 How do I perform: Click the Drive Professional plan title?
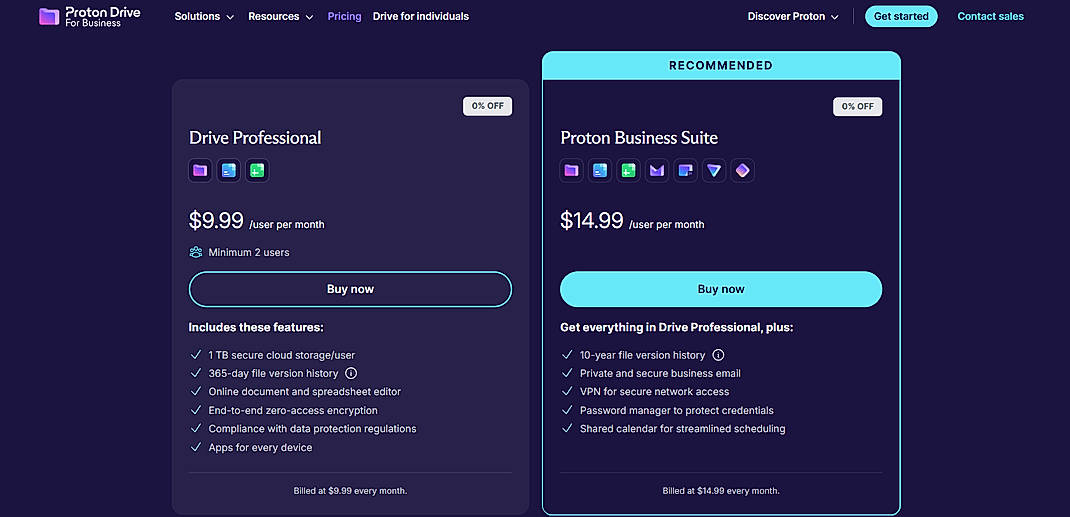[x=255, y=138]
